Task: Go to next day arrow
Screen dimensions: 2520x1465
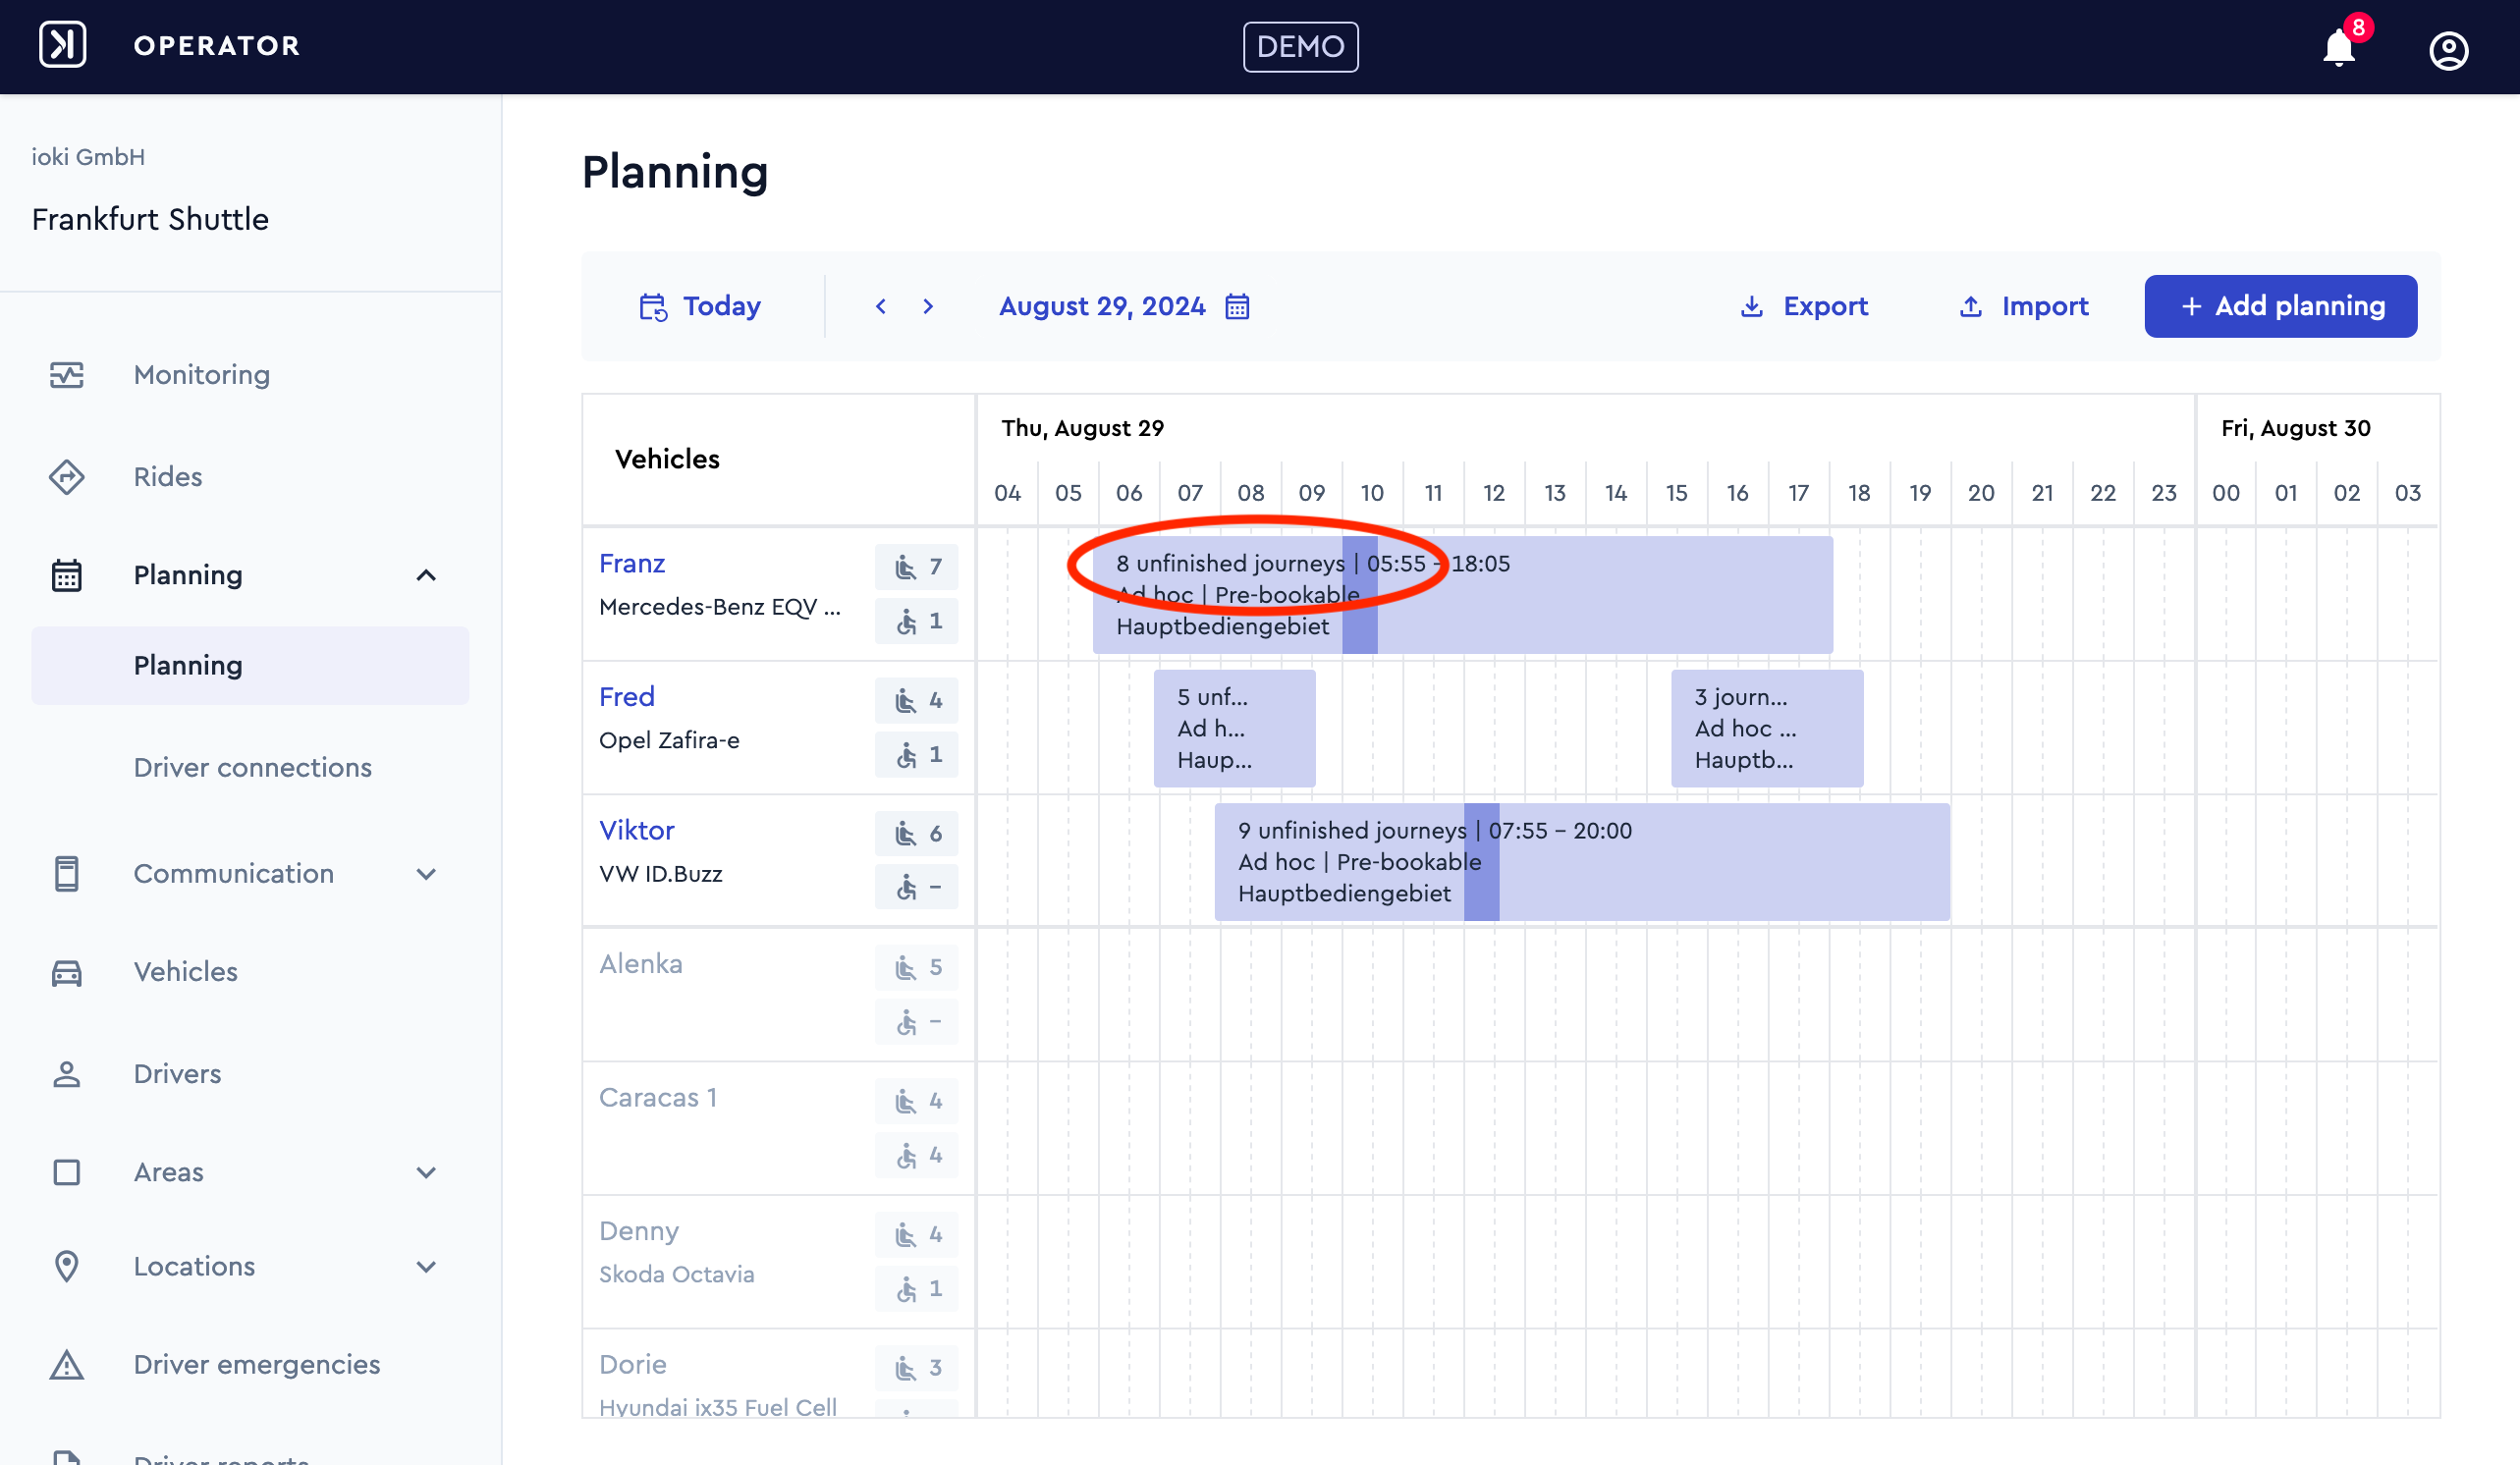Action: [x=928, y=306]
